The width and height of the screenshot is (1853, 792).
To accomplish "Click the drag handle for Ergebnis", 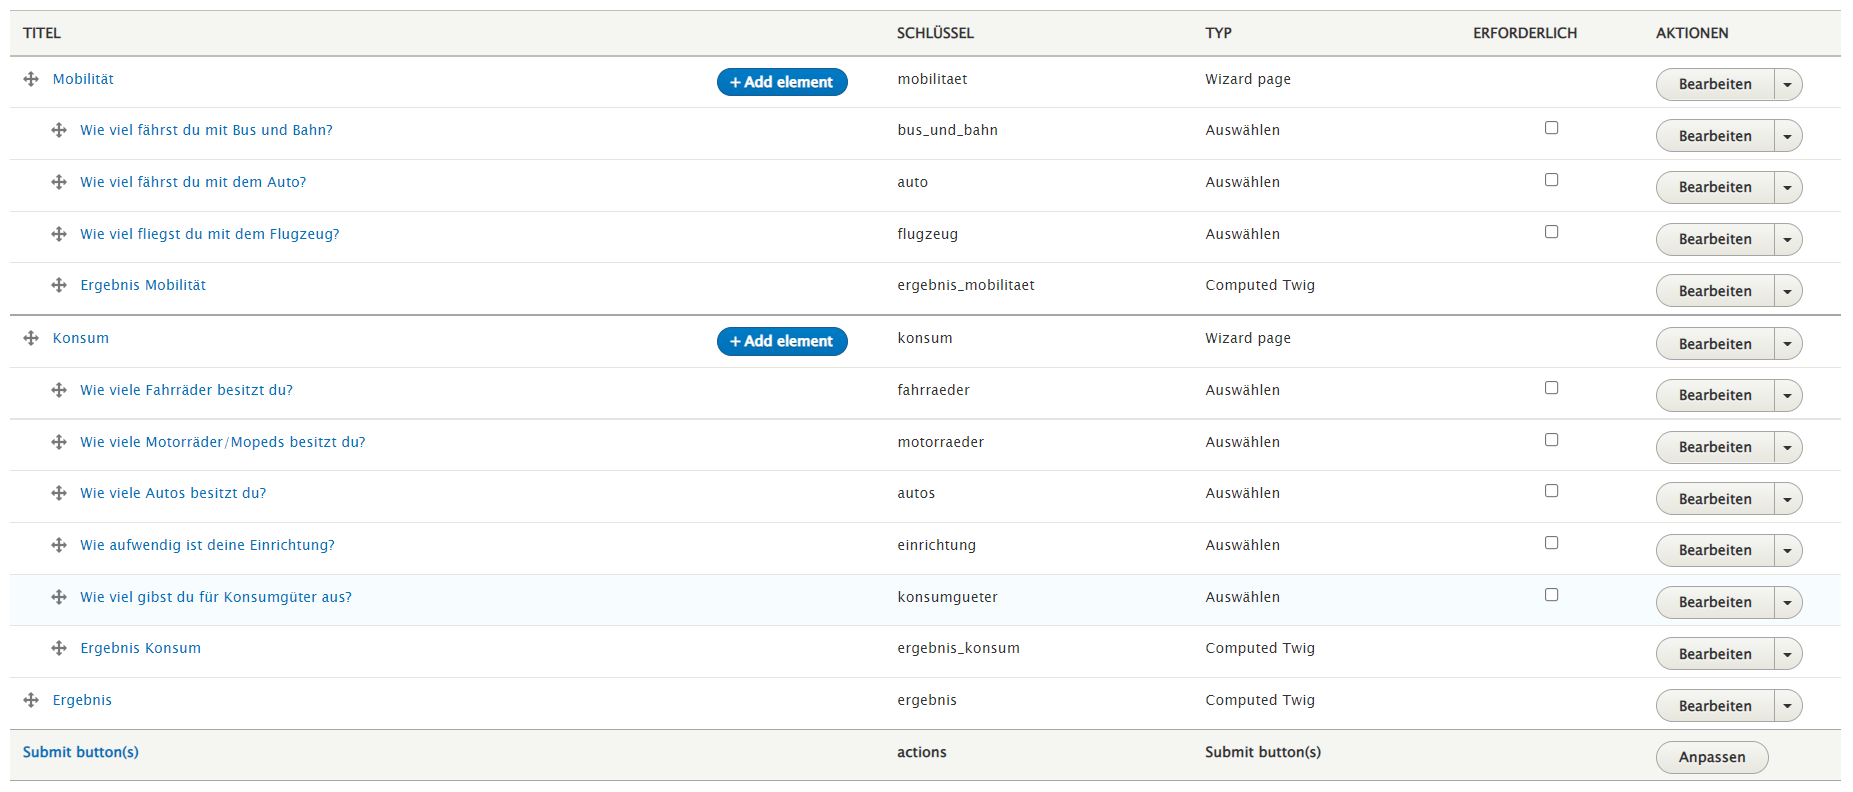I will (x=31, y=699).
